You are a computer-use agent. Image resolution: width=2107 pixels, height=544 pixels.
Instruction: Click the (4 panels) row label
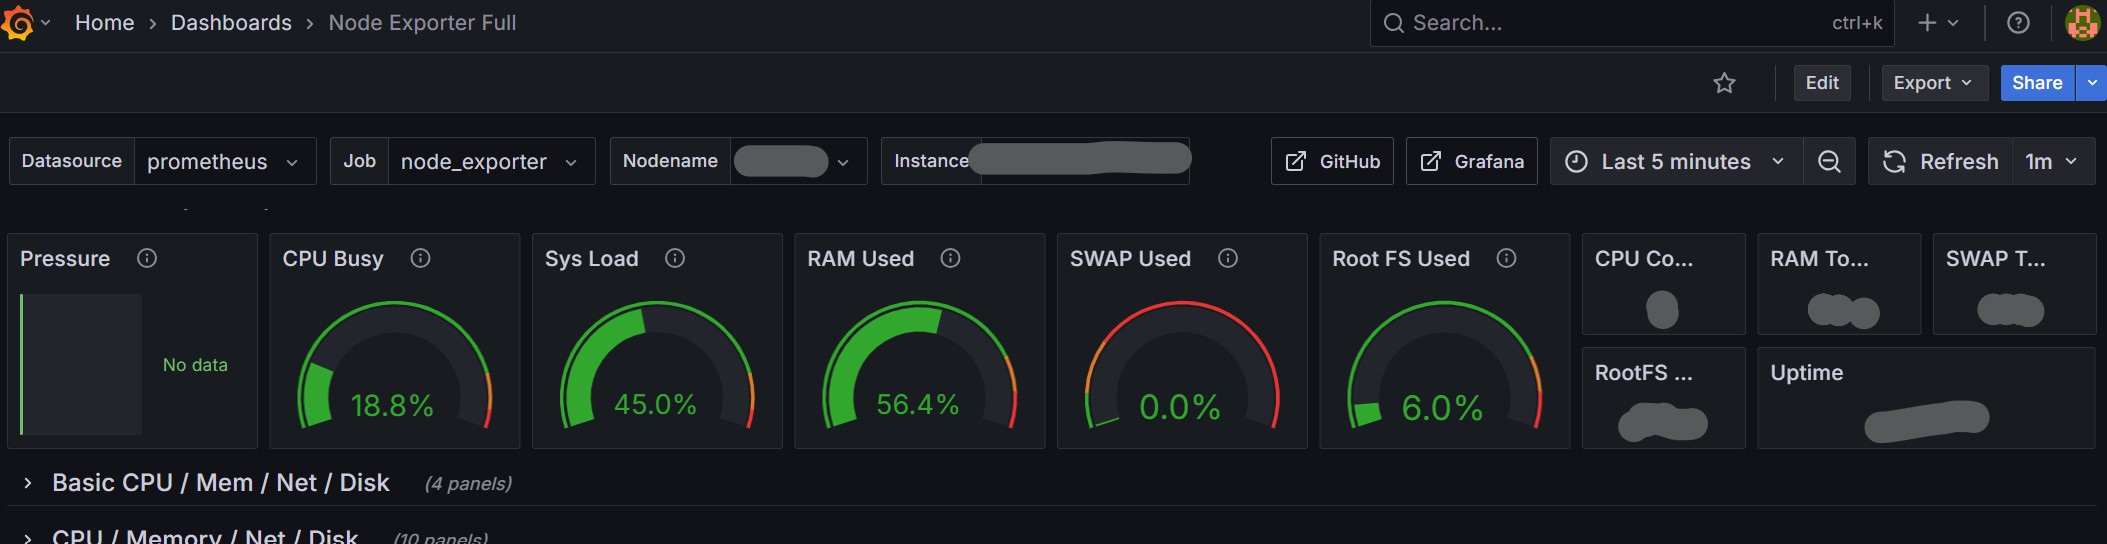(x=468, y=484)
